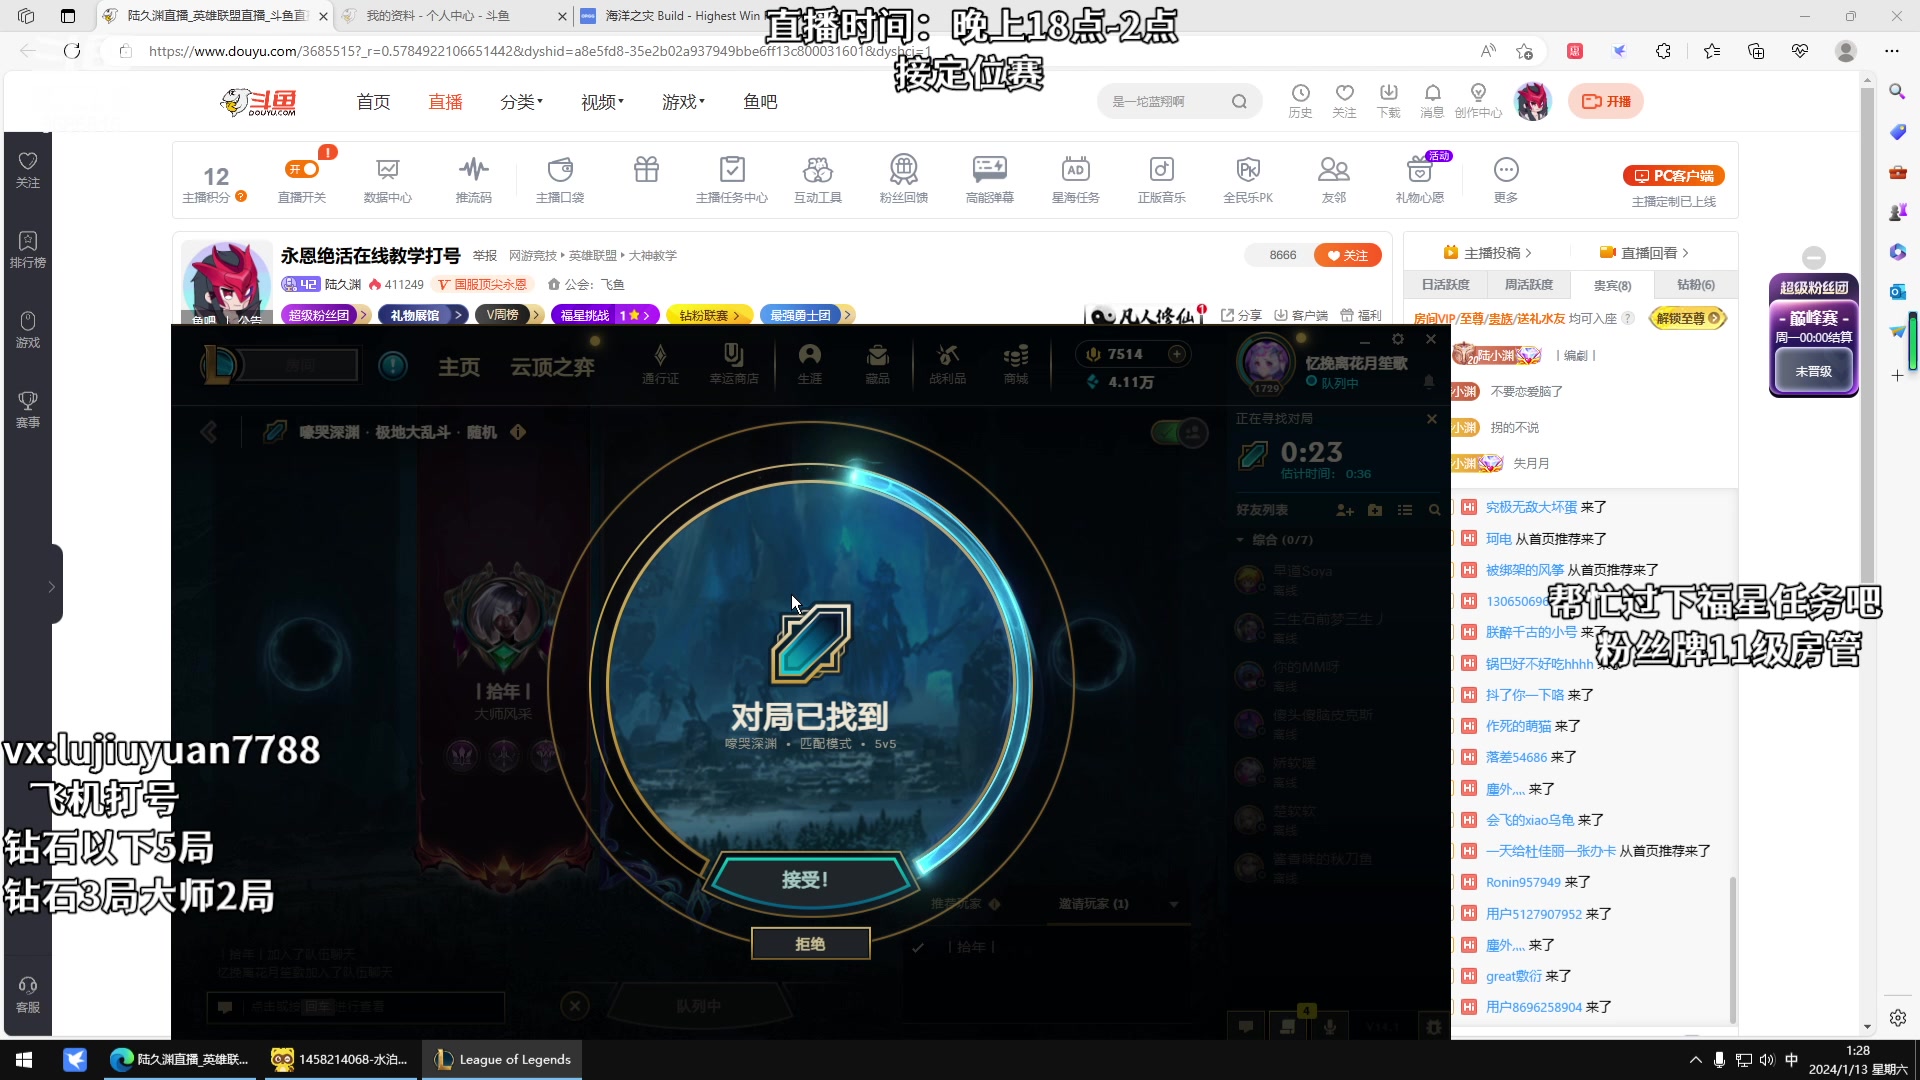
Task: Click 解锁至尊 button
Action: (1687, 318)
